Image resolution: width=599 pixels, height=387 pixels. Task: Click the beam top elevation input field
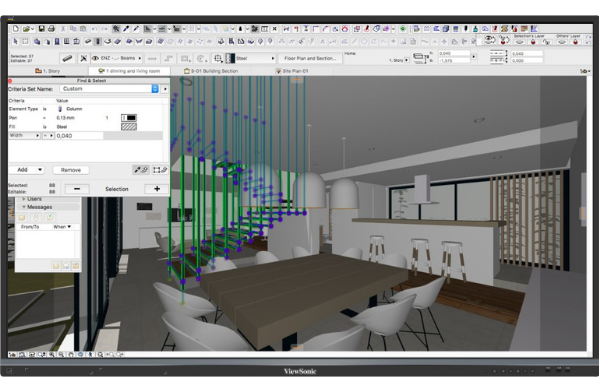coord(454,54)
